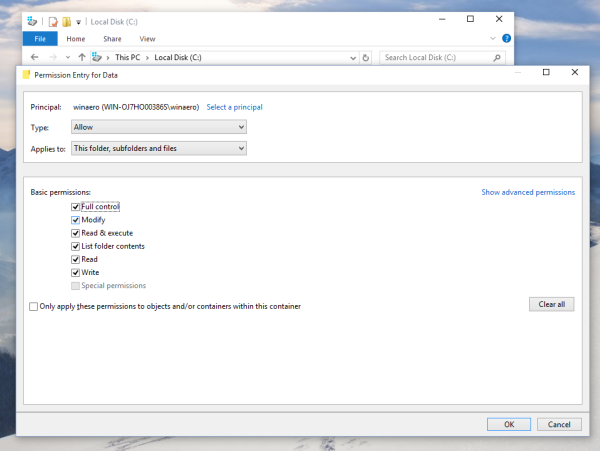Toggle the Write permission checkbox
The height and width of the screenshot is (451, 600).
tap(75, 272)
